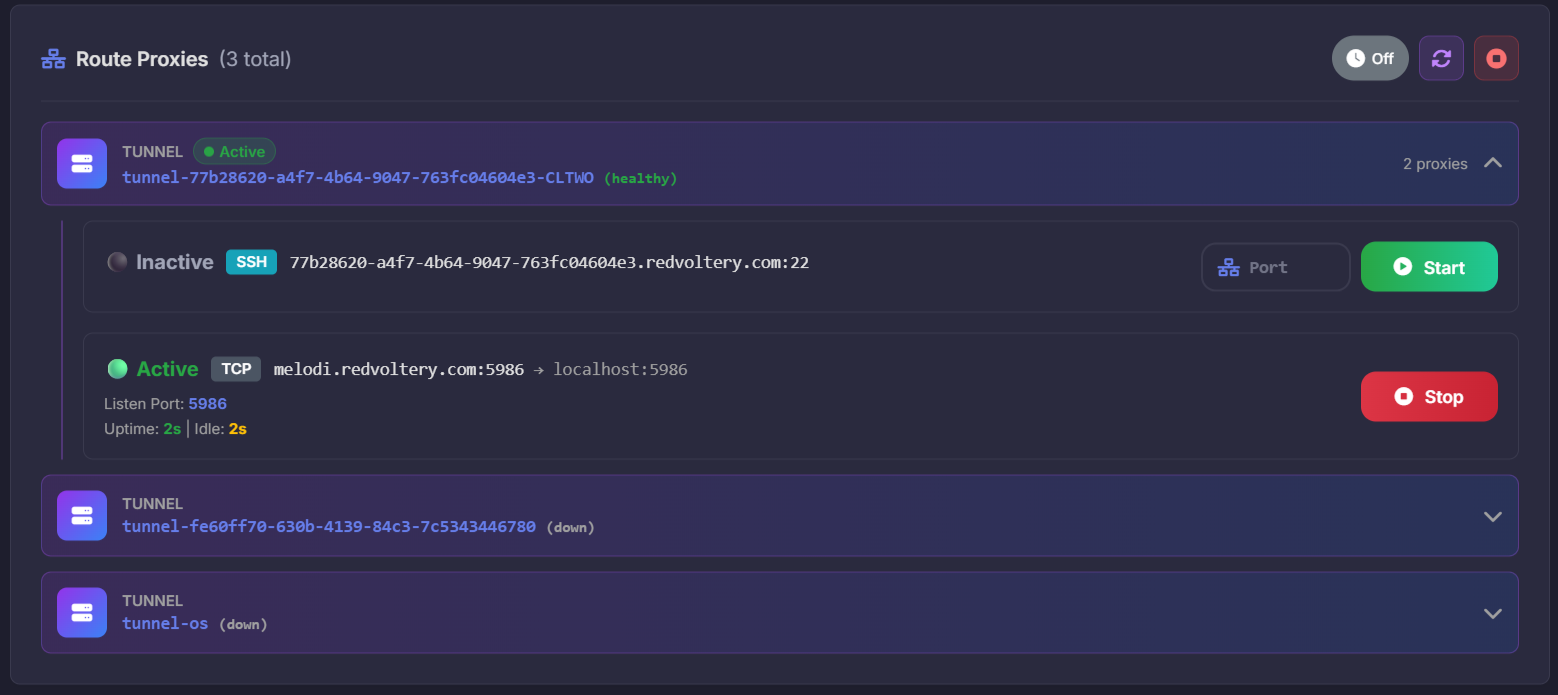Screen dimensions: 1558x695
Task: Click the red stop-all icon button
Action: click(1496, 58)
